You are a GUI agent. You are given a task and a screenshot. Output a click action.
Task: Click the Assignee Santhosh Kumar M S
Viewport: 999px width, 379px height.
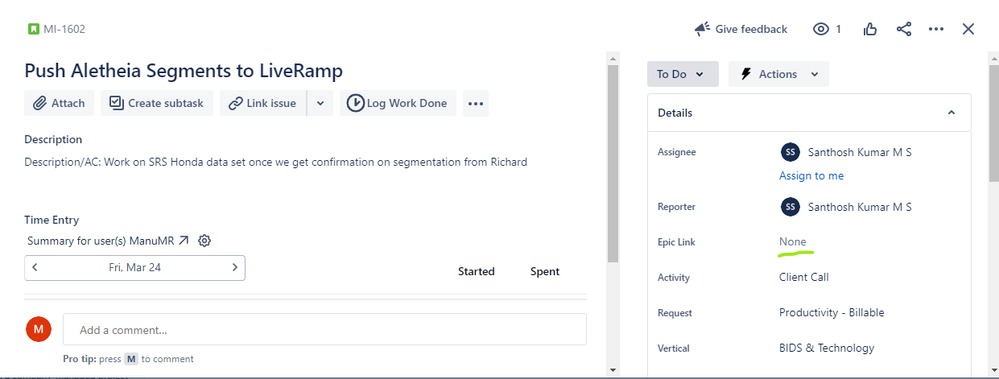pyautogui.click(x=859, y=152)
